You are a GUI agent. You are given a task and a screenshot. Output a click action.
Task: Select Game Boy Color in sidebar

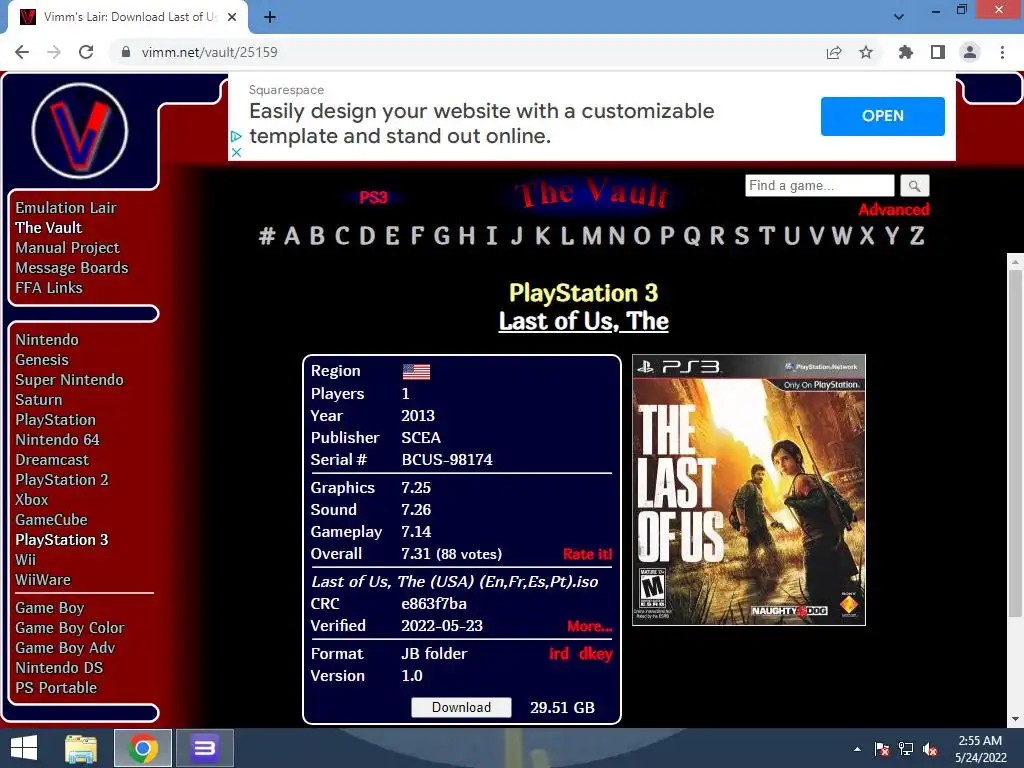click(x=70, y=628)
